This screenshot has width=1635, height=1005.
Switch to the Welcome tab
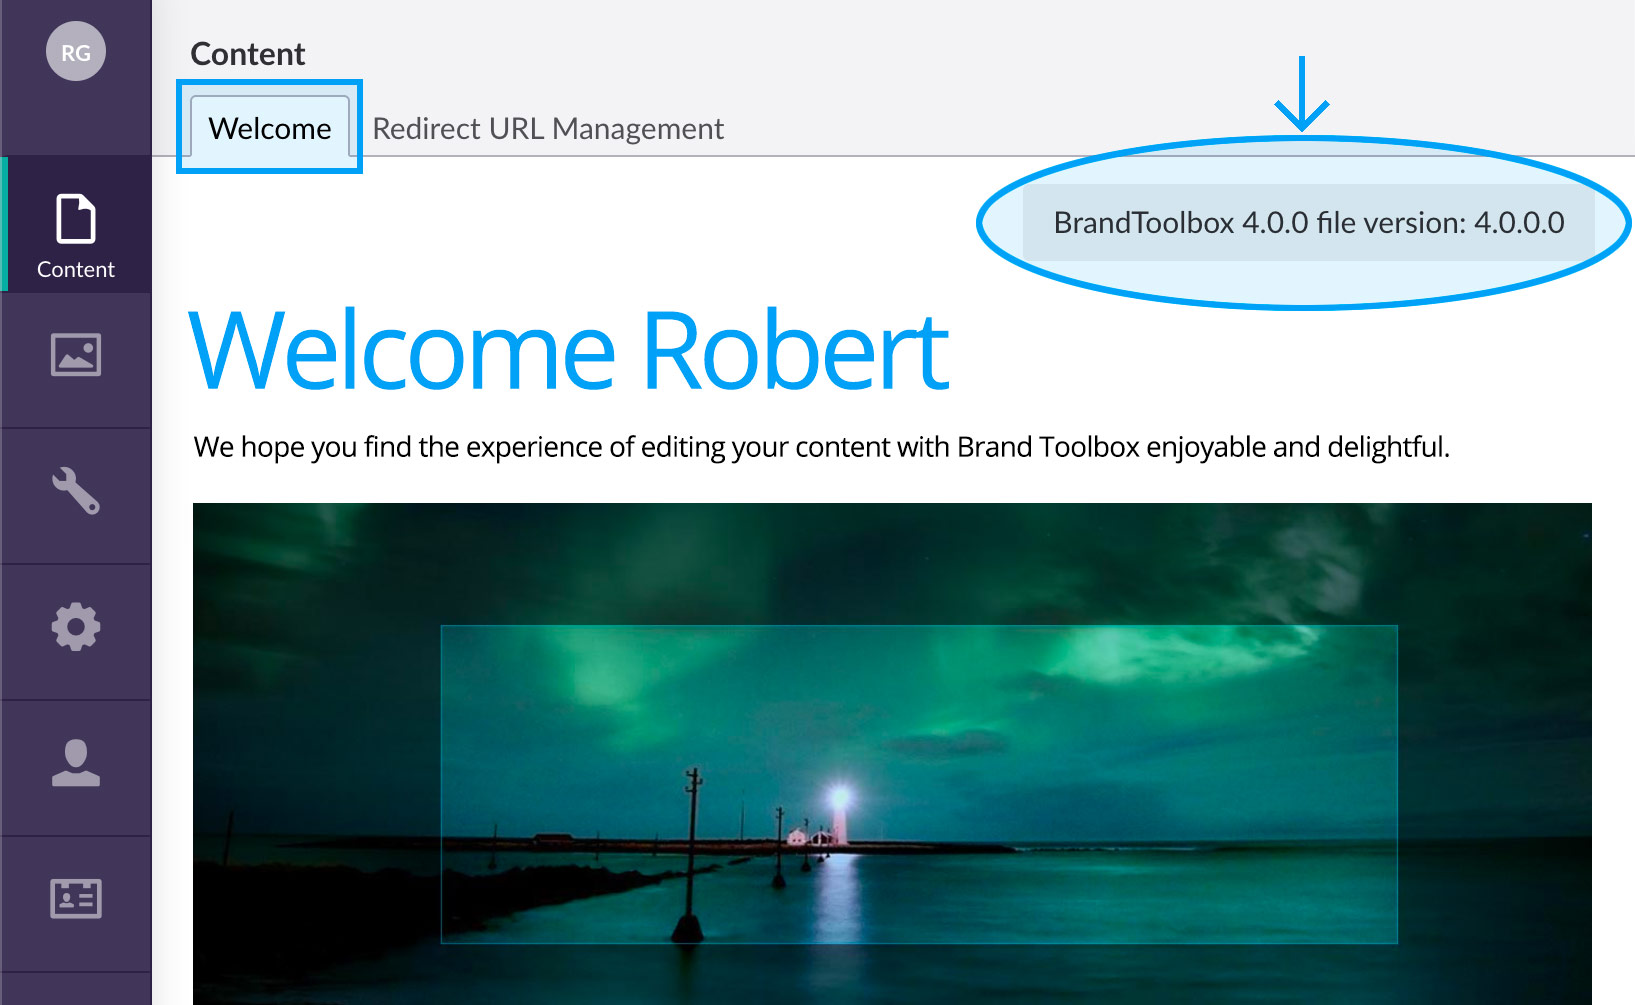pos(270,128)
